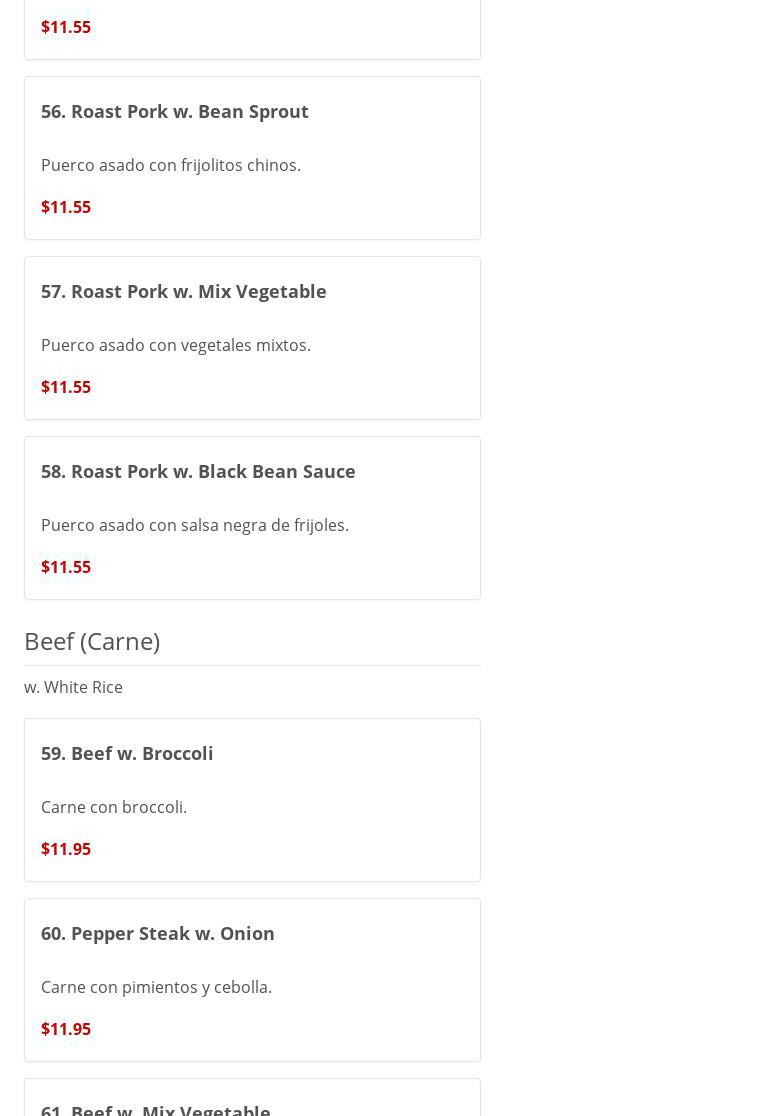Click the $11.95 price of Pepper Steak
The image size is (770, 1116).
pos(66,1029)
